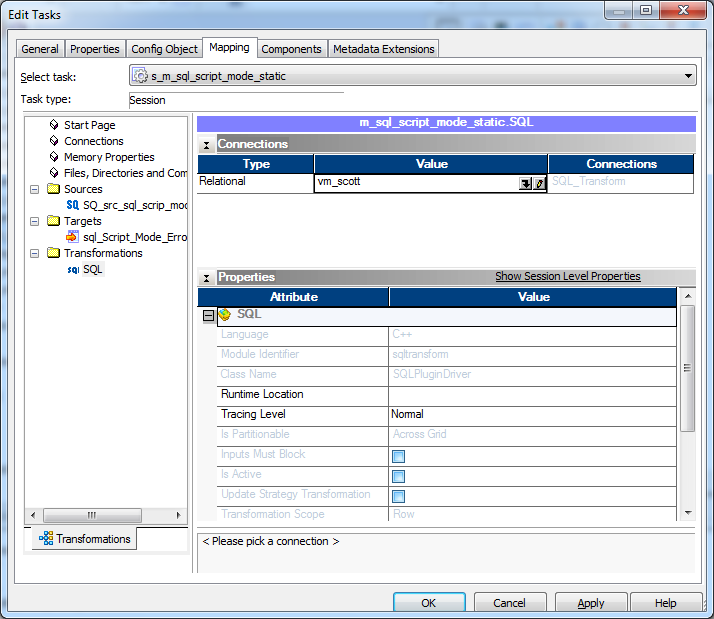Open the Config Object tab
The width and height of the screenshot is (714, 619).
[x=164, y=49]
